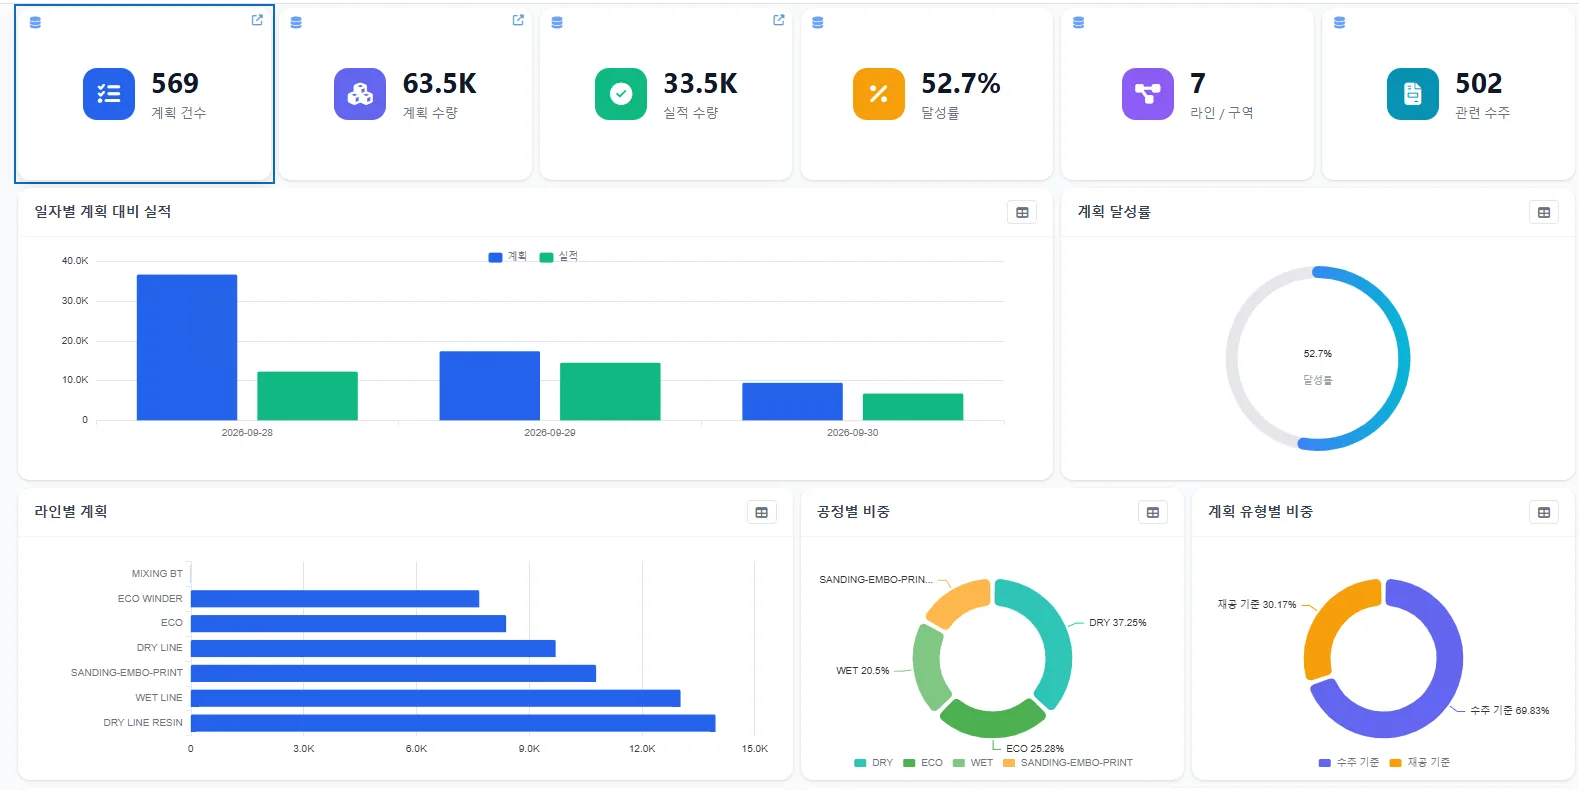Click the orange percent icon for 달성률

(x=879, y=94)
